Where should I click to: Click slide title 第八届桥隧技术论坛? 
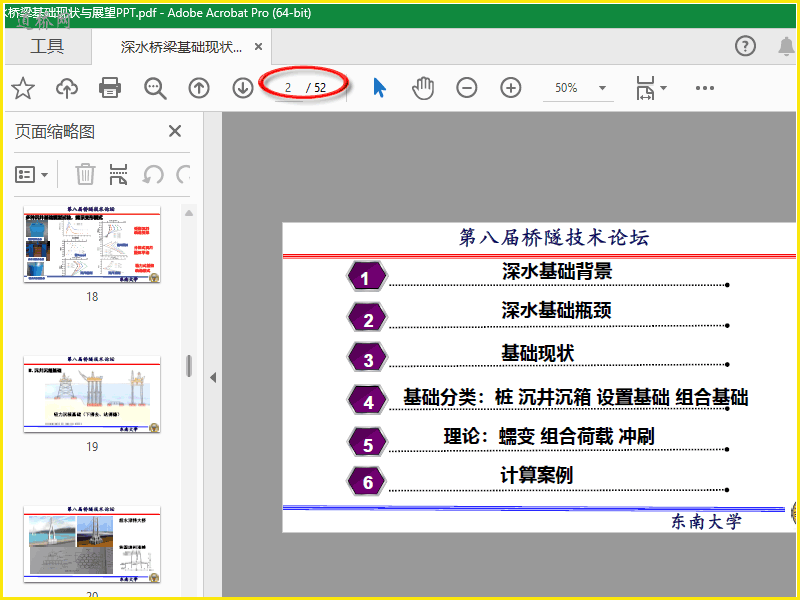[x=554, y=238]
